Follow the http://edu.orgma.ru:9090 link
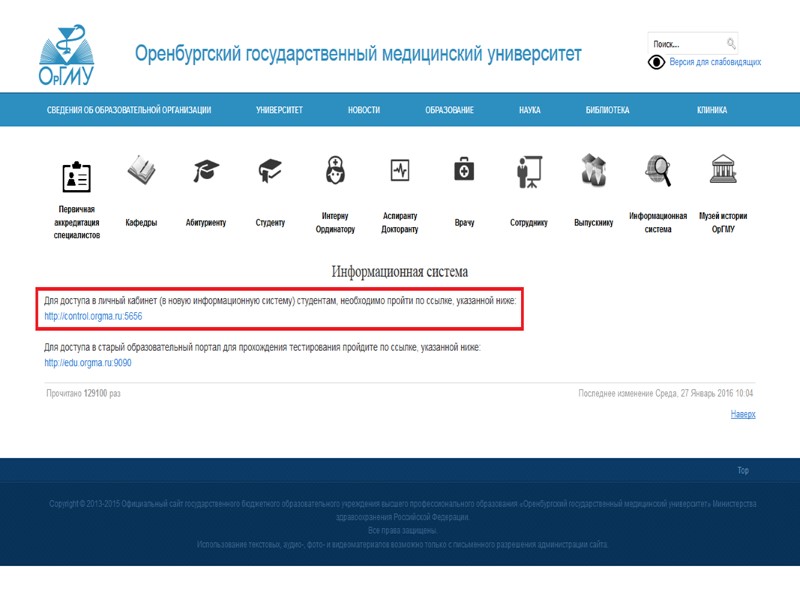800x600 pixels. [88, 363]
